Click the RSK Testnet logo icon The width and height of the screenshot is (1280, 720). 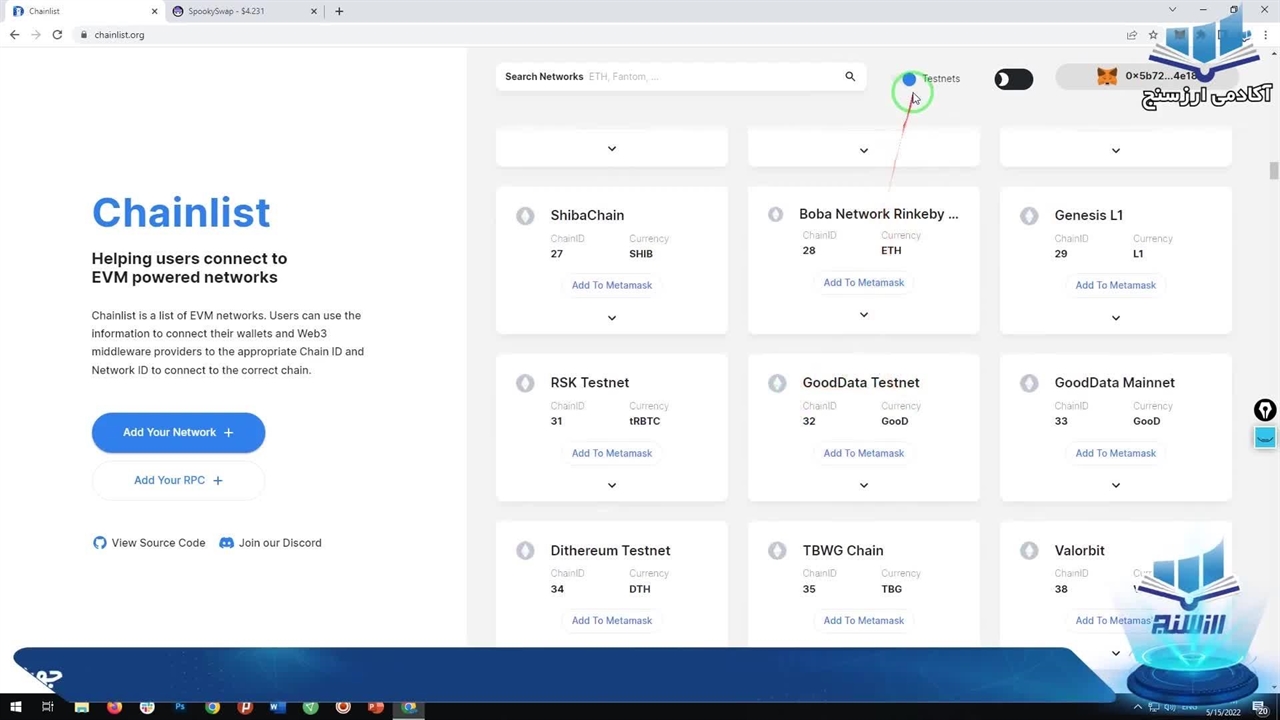click(525, 383)
